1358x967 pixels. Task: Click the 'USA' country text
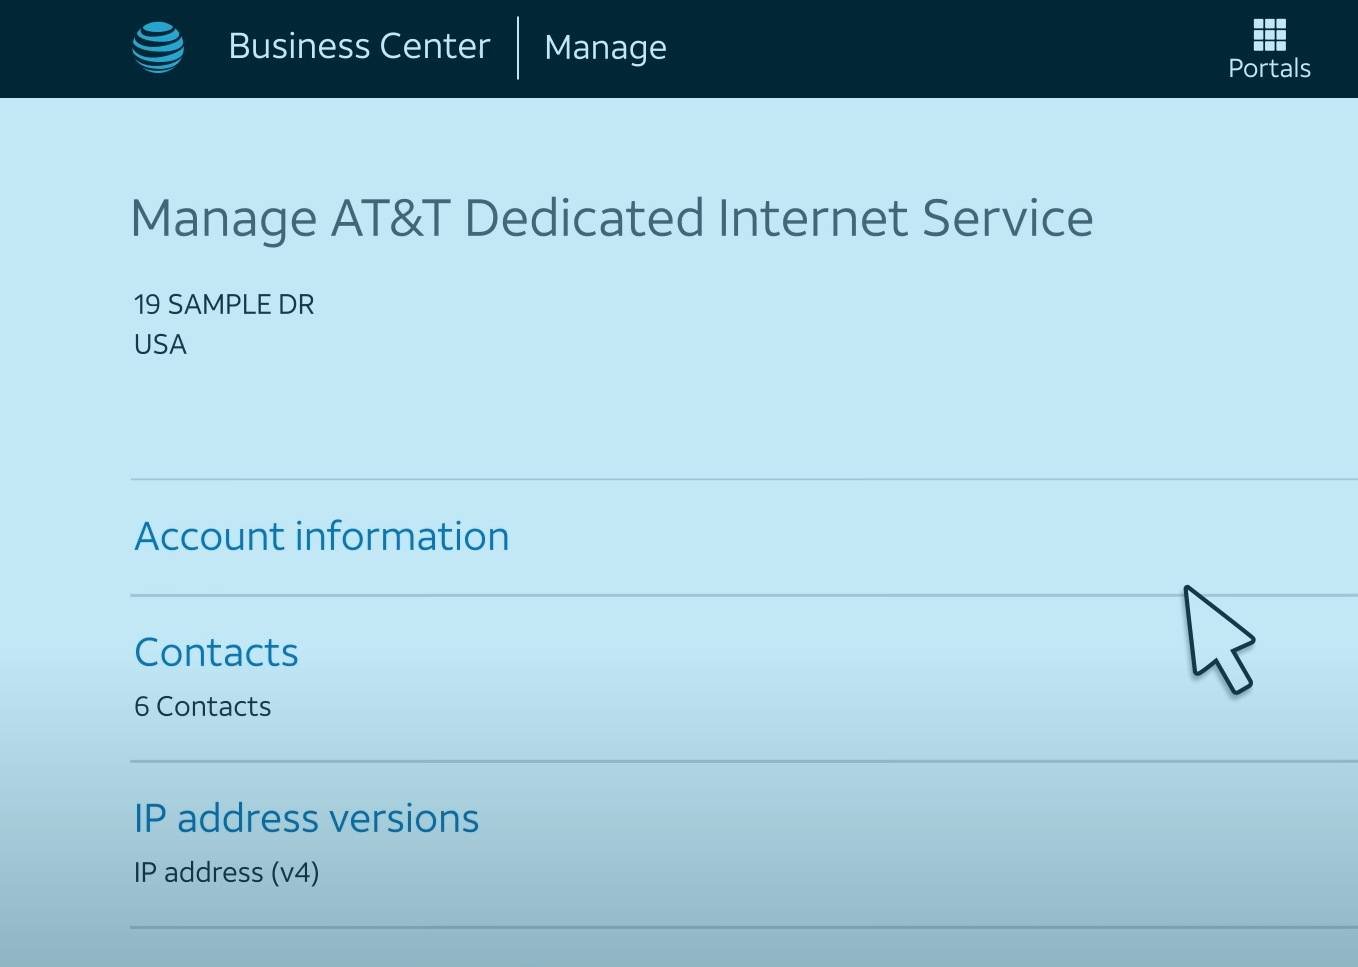tap(161, 345)
